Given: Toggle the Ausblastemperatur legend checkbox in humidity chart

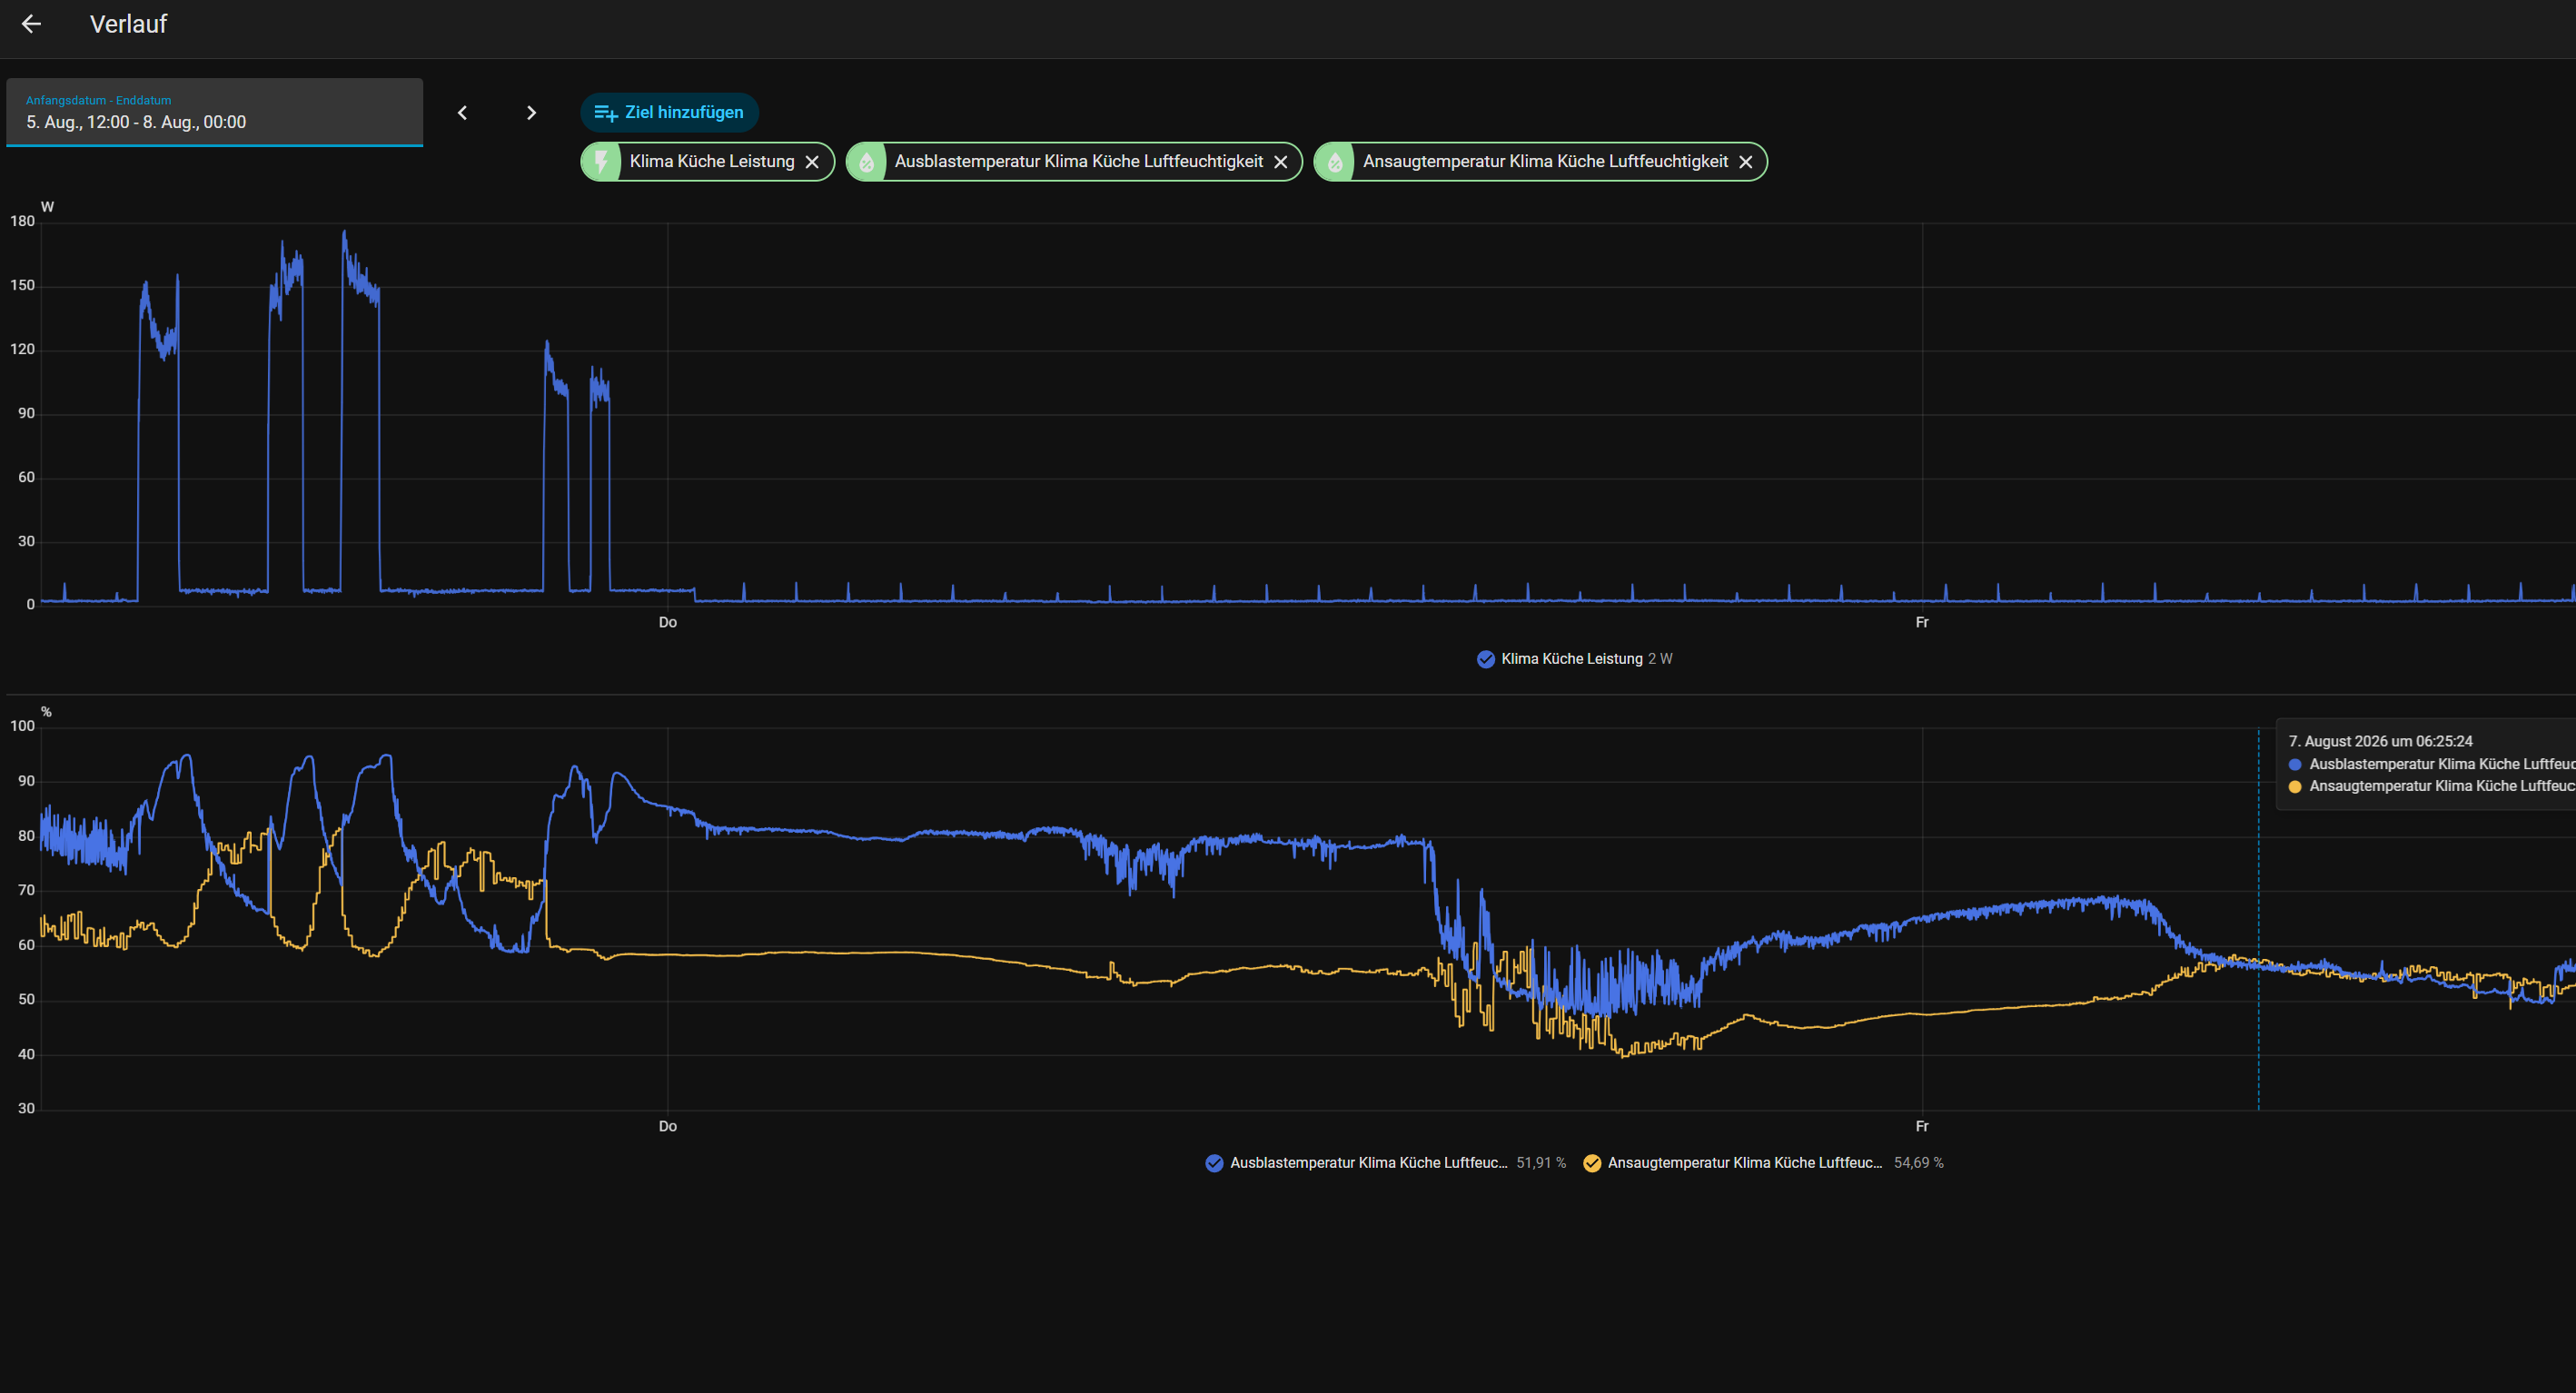Looking at the screenshot, I should point(1214,1163).
